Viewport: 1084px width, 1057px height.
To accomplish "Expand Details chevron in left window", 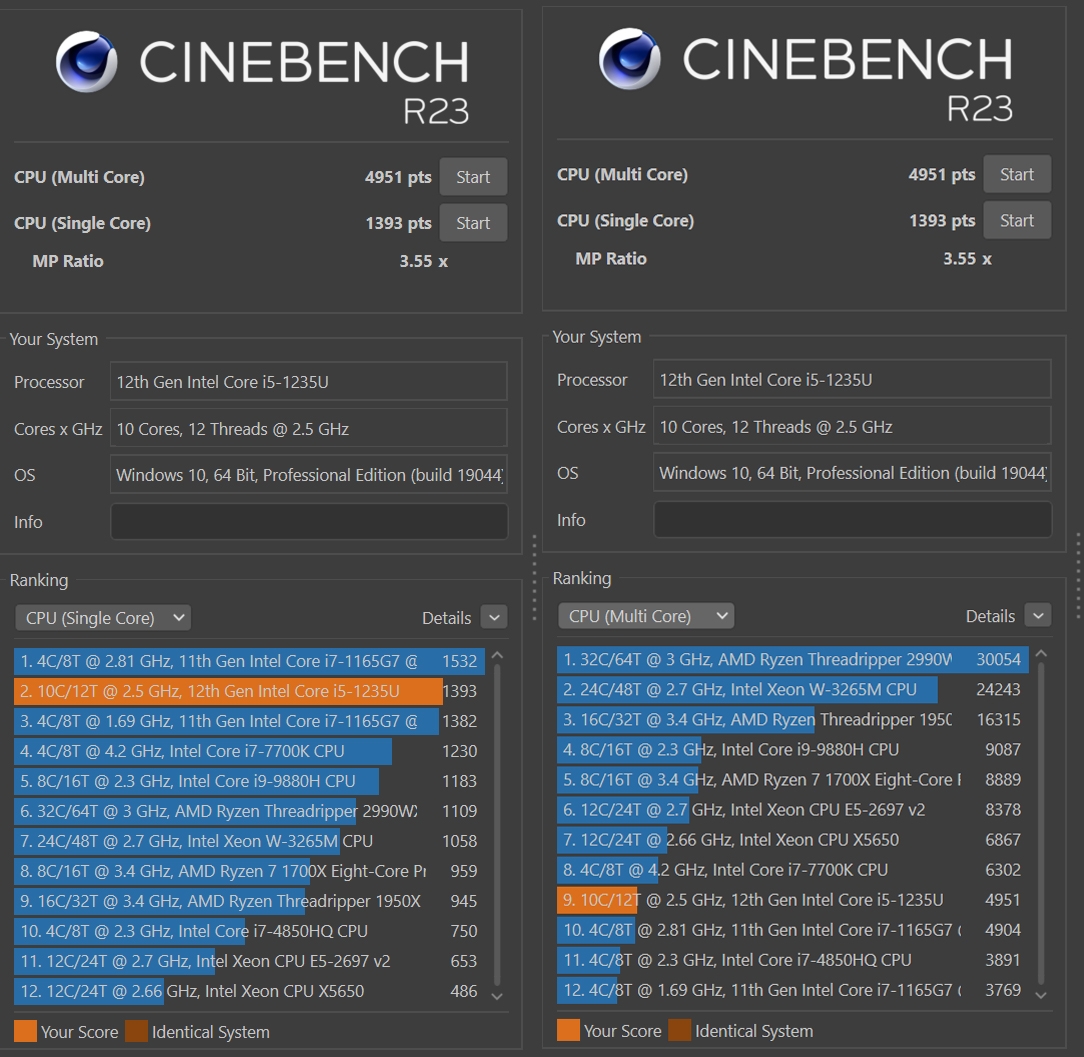I will (x=494, y=617).
